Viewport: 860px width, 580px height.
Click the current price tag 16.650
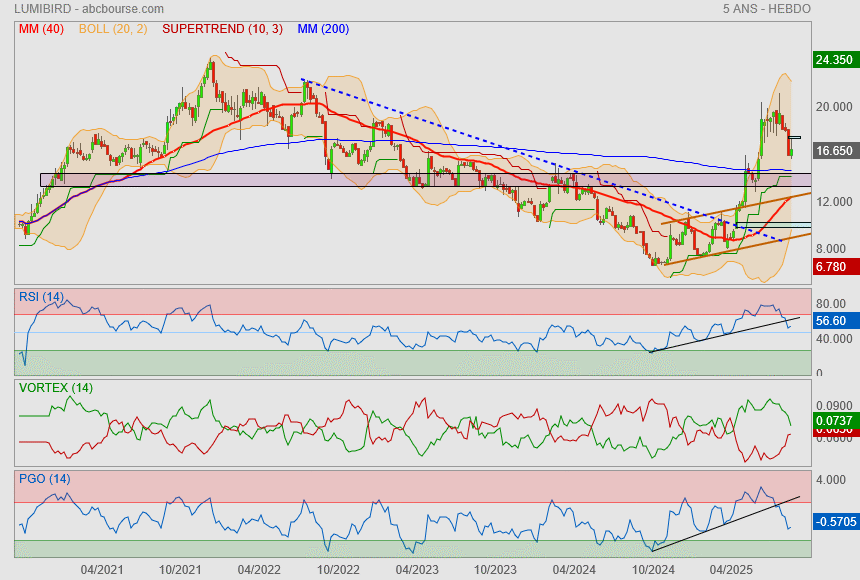tap(834, 151)
